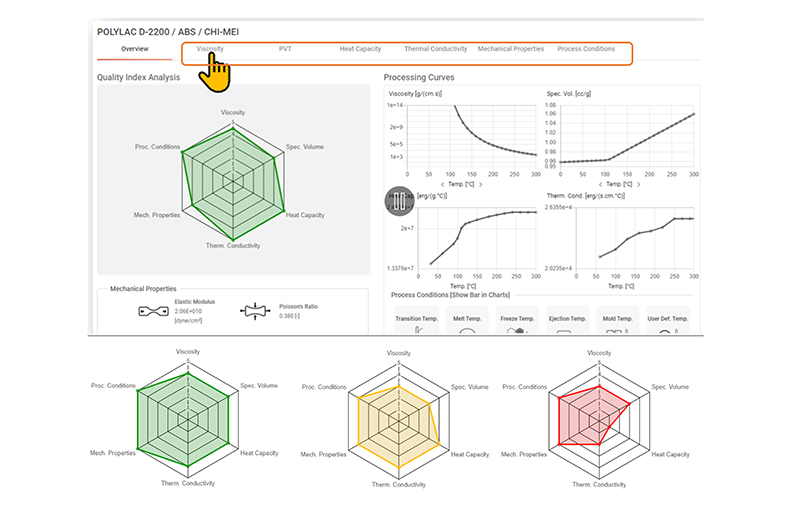788x515 pixels.
Task: Click the Elastic Modulus value 2.06E+010
Action: pyautogui.click(x=188, y=312)
